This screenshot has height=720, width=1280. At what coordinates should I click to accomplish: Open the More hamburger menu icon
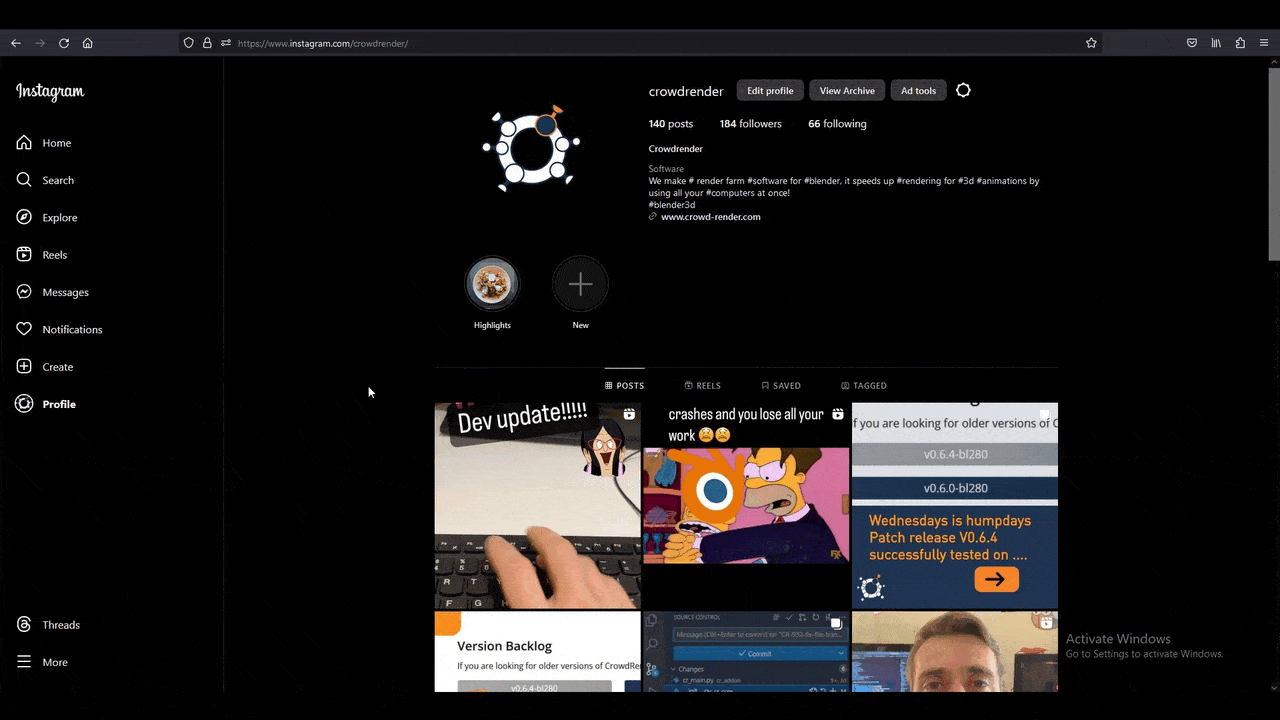pos(24,662)
